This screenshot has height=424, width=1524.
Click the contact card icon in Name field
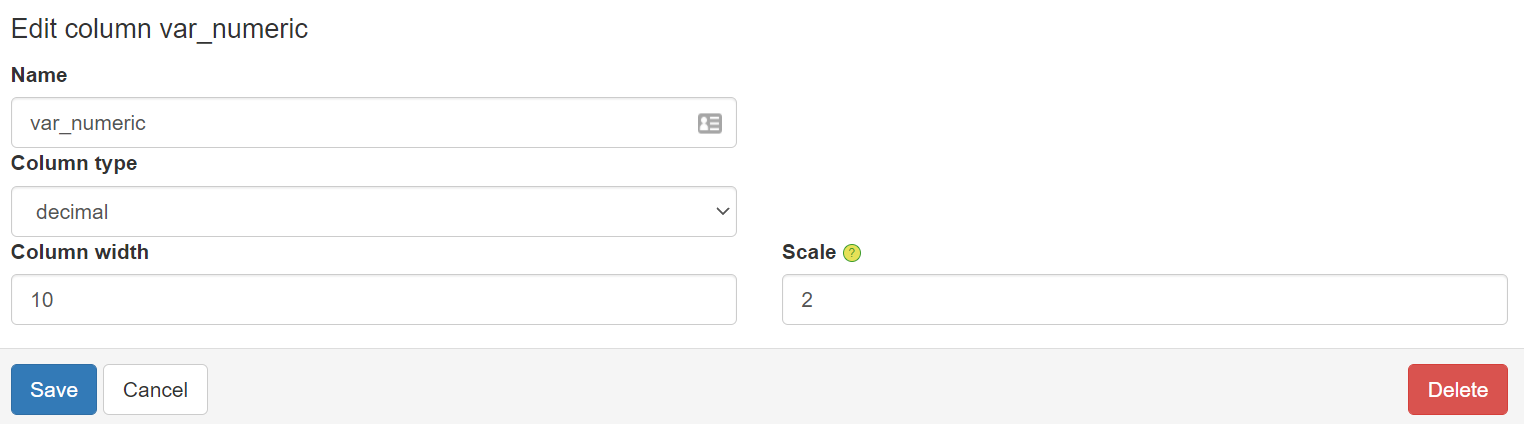coord(709,123)
